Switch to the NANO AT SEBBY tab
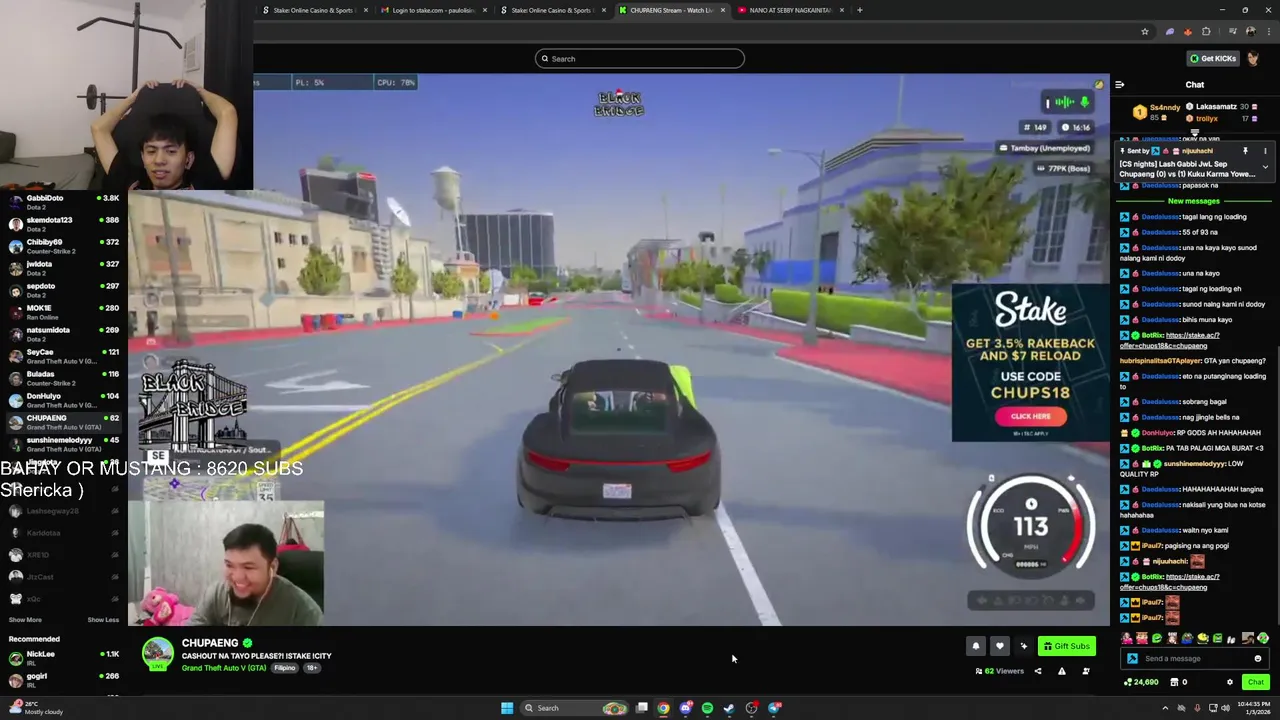Screen dimensions: 1280x720 click(x=790, y=10)
